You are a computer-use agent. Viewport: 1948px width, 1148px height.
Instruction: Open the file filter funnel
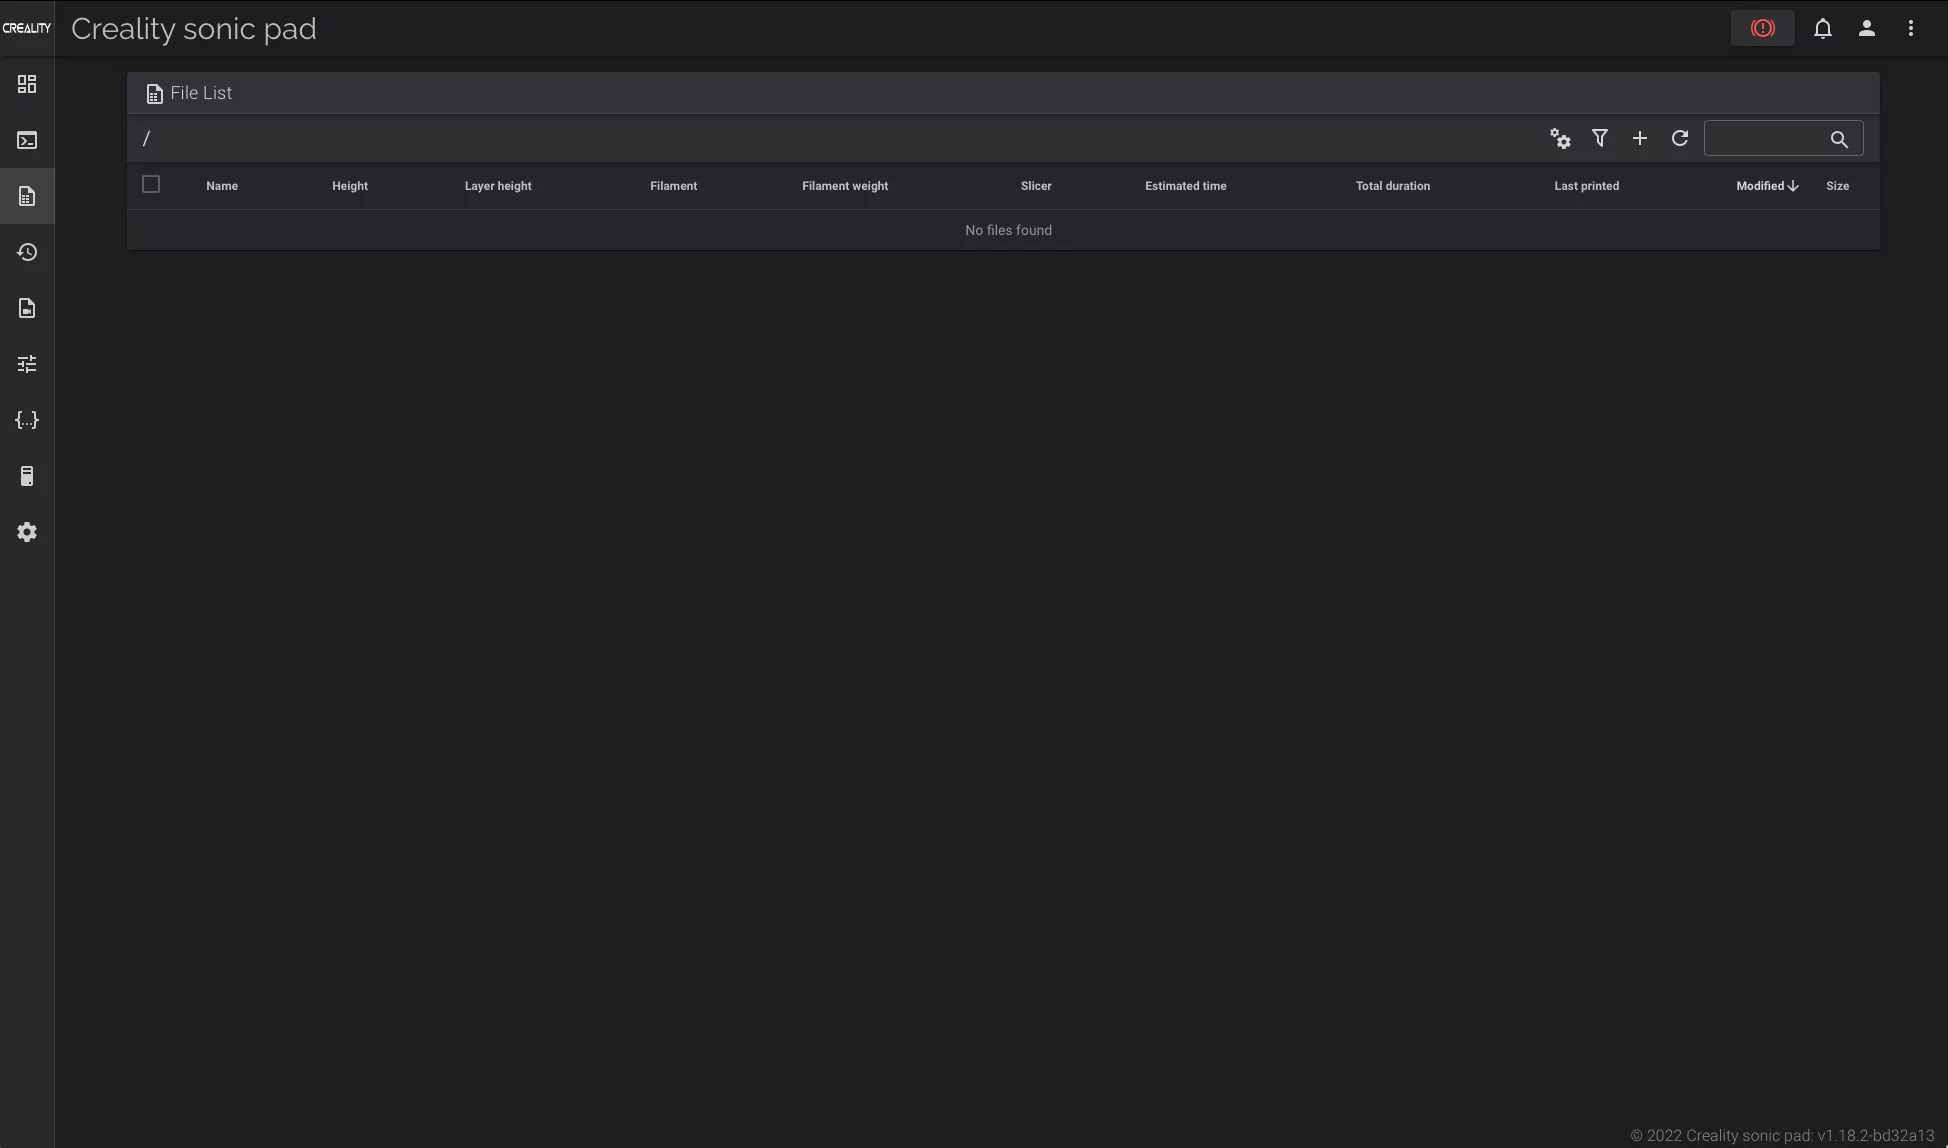1600,139
